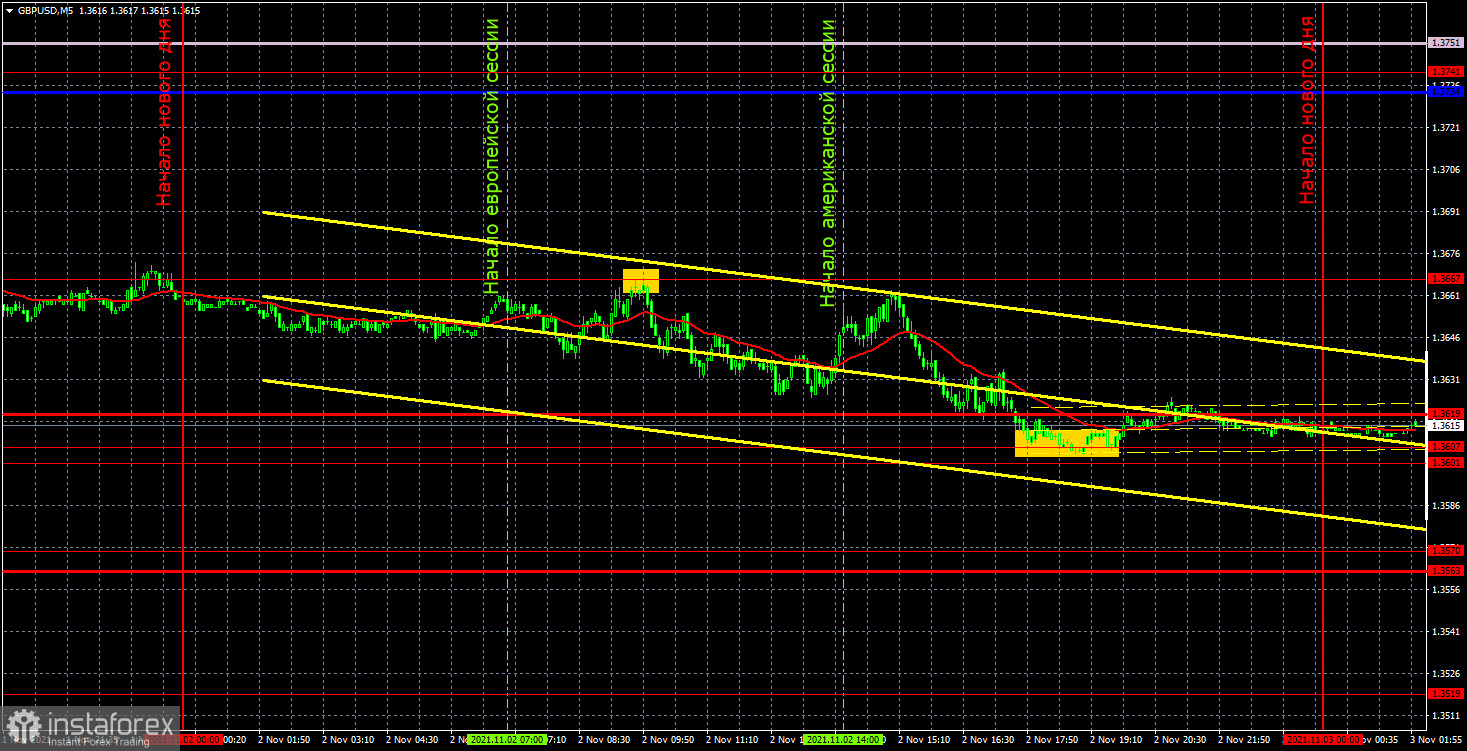Click 'Начало нового дня' label at 3 Nov 00:00
This screenshot has height=751, width=1467.
click(1307, 111)
